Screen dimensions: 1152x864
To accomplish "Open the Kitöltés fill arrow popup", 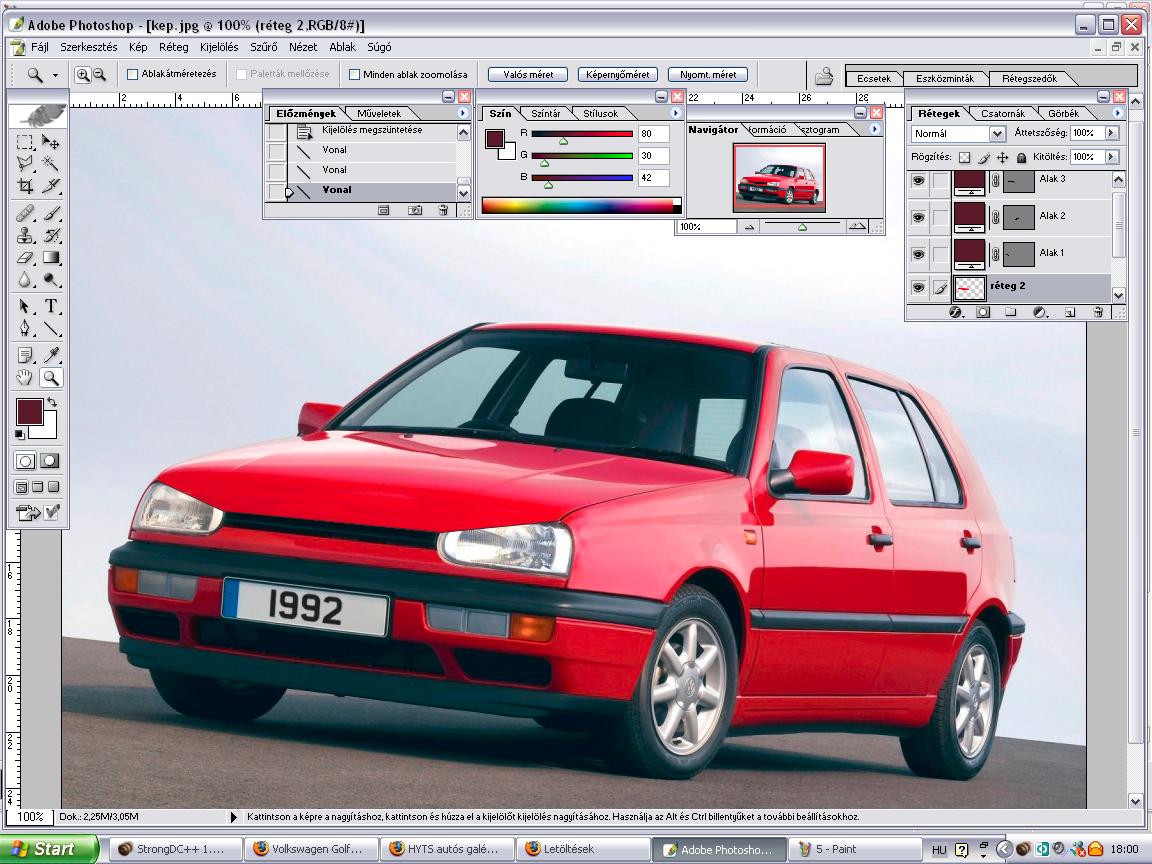I will (1110, 157).
